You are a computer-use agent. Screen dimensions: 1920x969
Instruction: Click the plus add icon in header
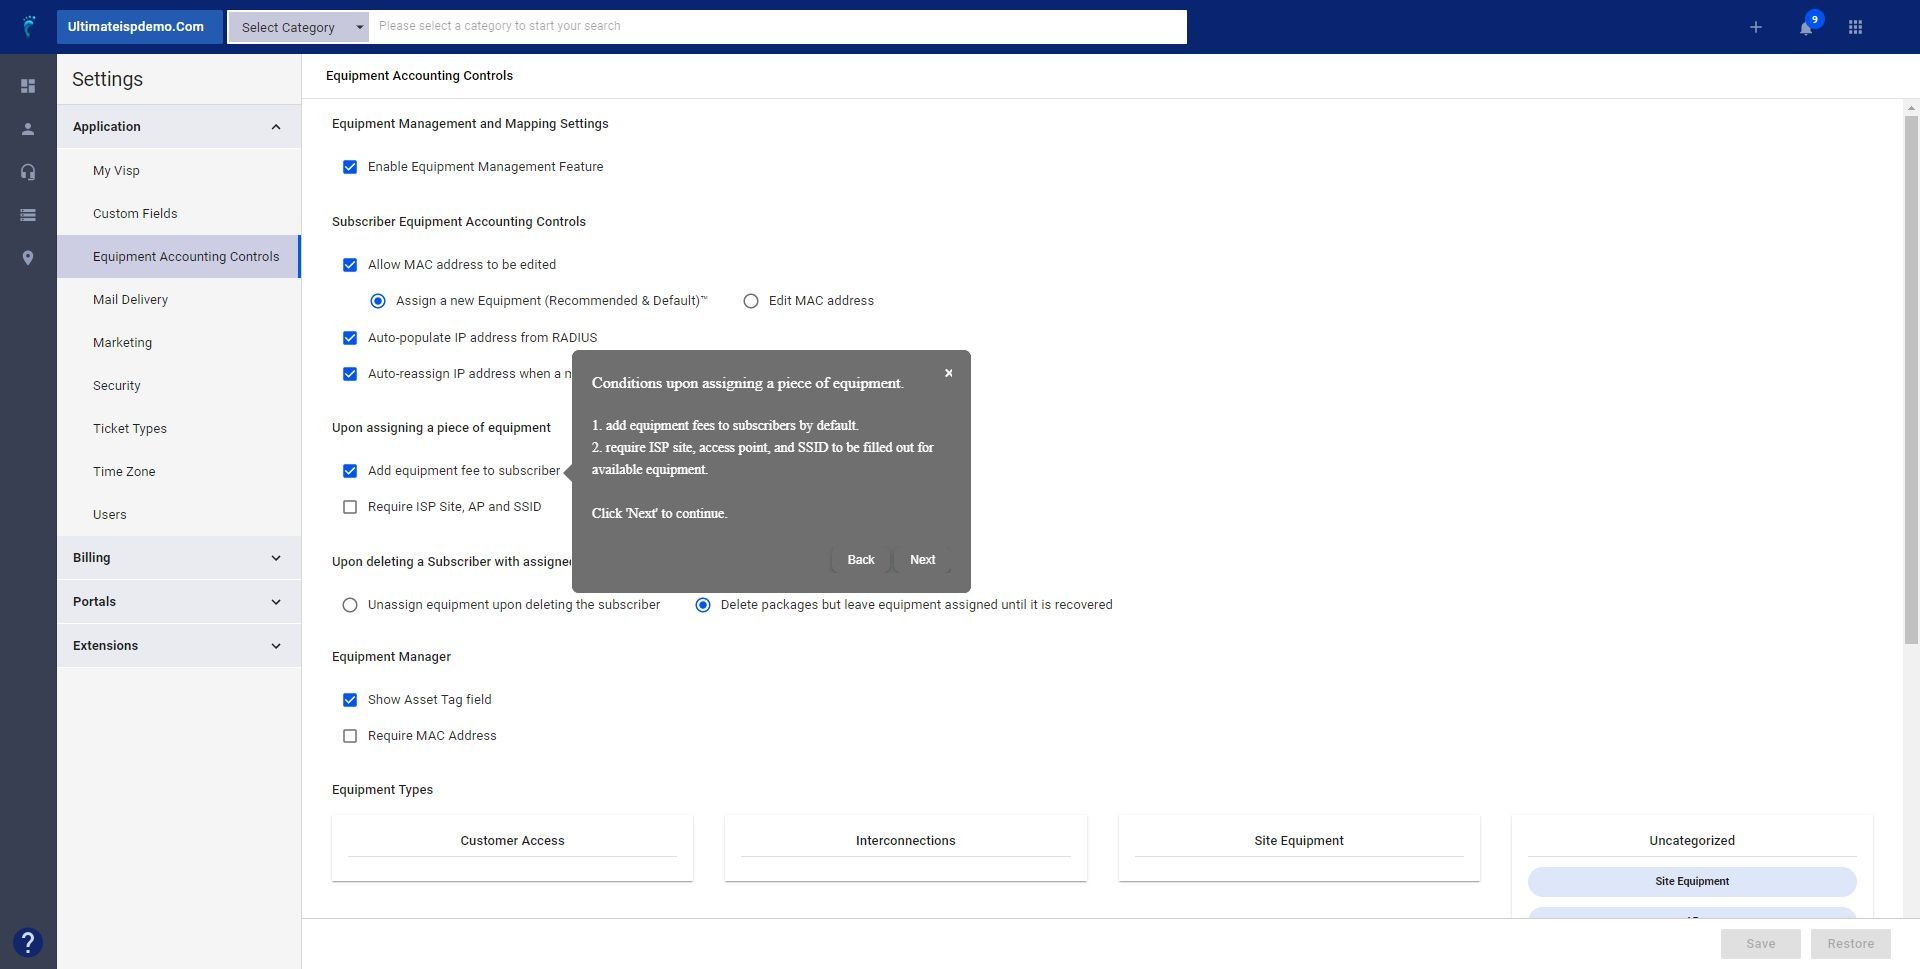click(1755, 27)
